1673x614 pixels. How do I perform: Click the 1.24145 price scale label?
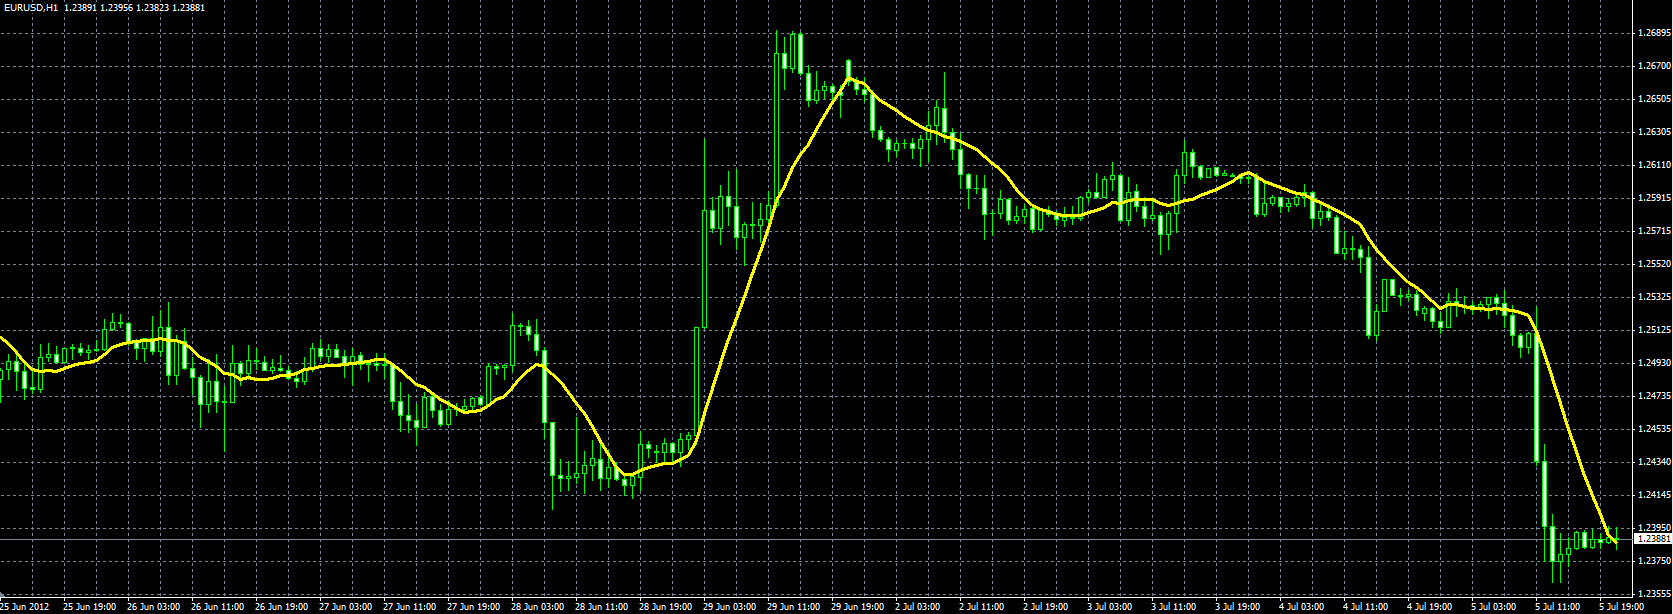click(x=1654, y=495)
